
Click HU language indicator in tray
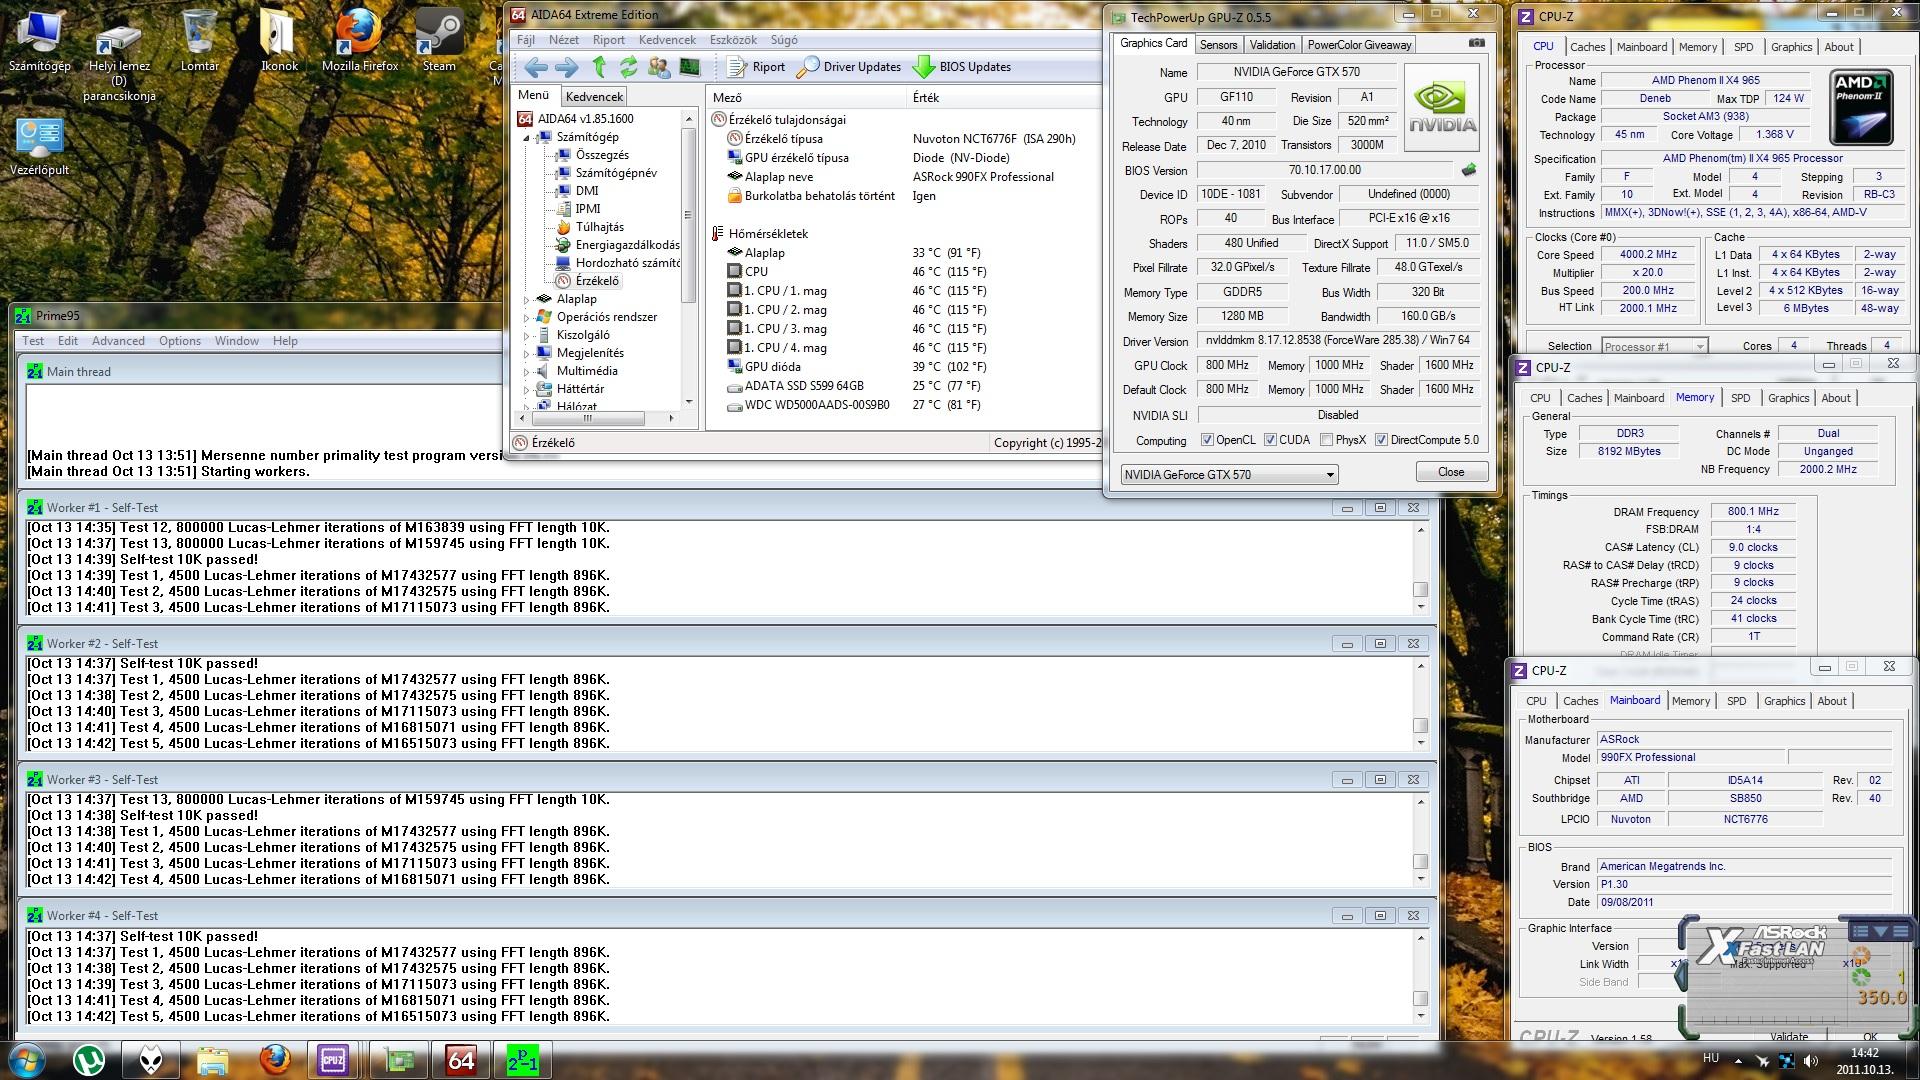point(1711,1058)
